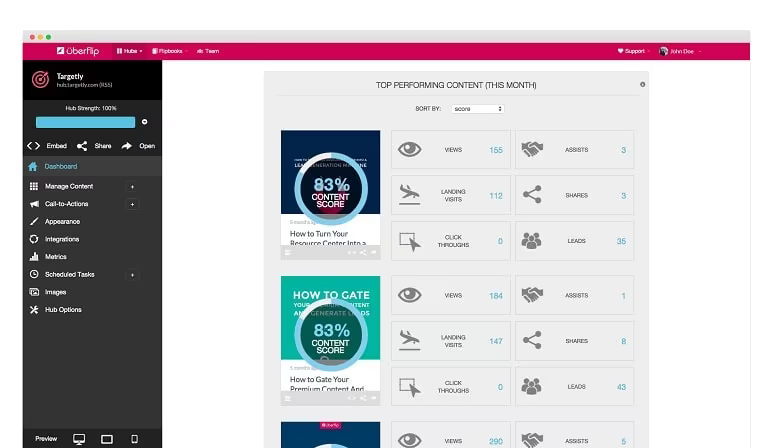Click the Metrics bar chart icon

tap(34, 257)
